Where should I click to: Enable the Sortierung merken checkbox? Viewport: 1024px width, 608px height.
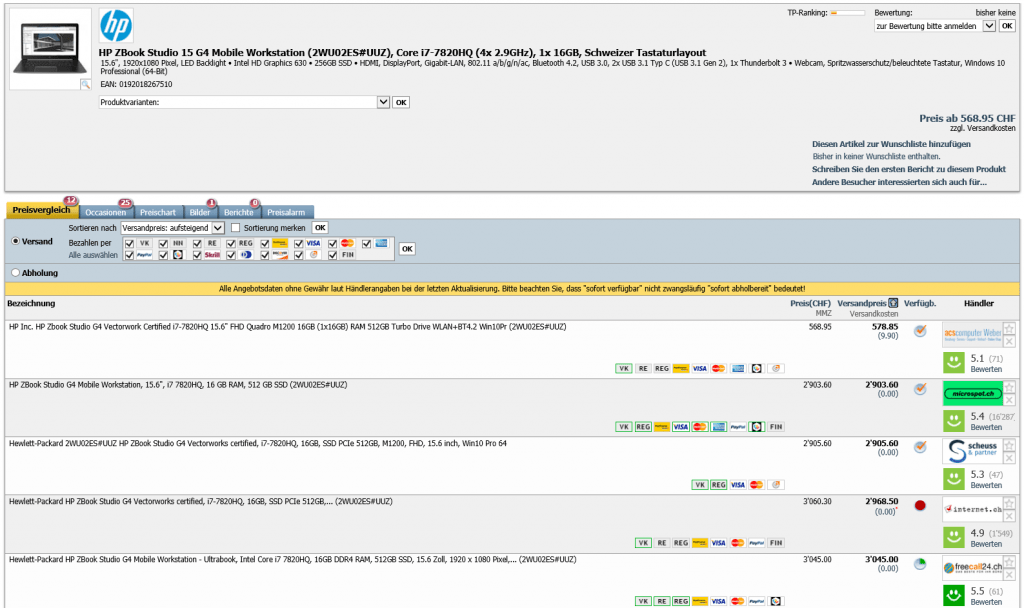pos(236,228)
